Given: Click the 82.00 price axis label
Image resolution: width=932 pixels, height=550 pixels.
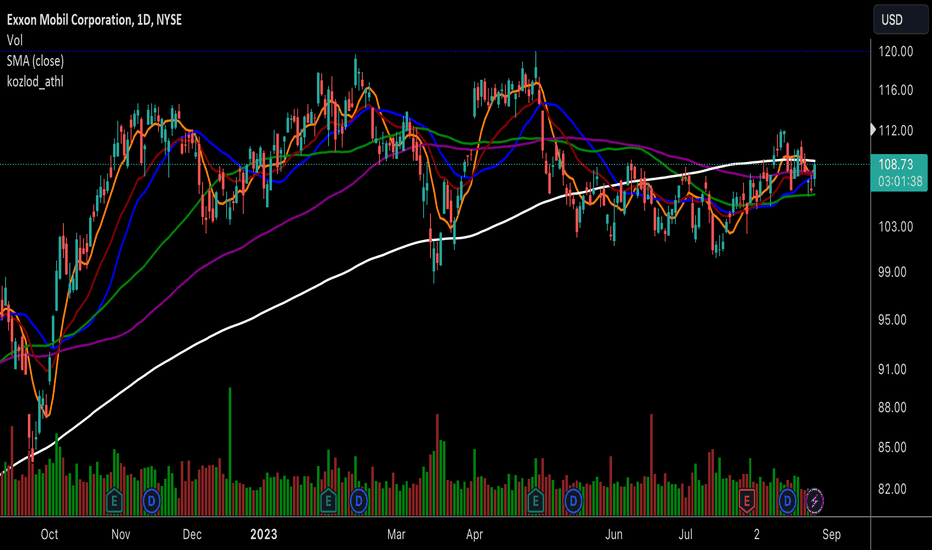Looking at the screenshot, I should (x=892, y=489).
